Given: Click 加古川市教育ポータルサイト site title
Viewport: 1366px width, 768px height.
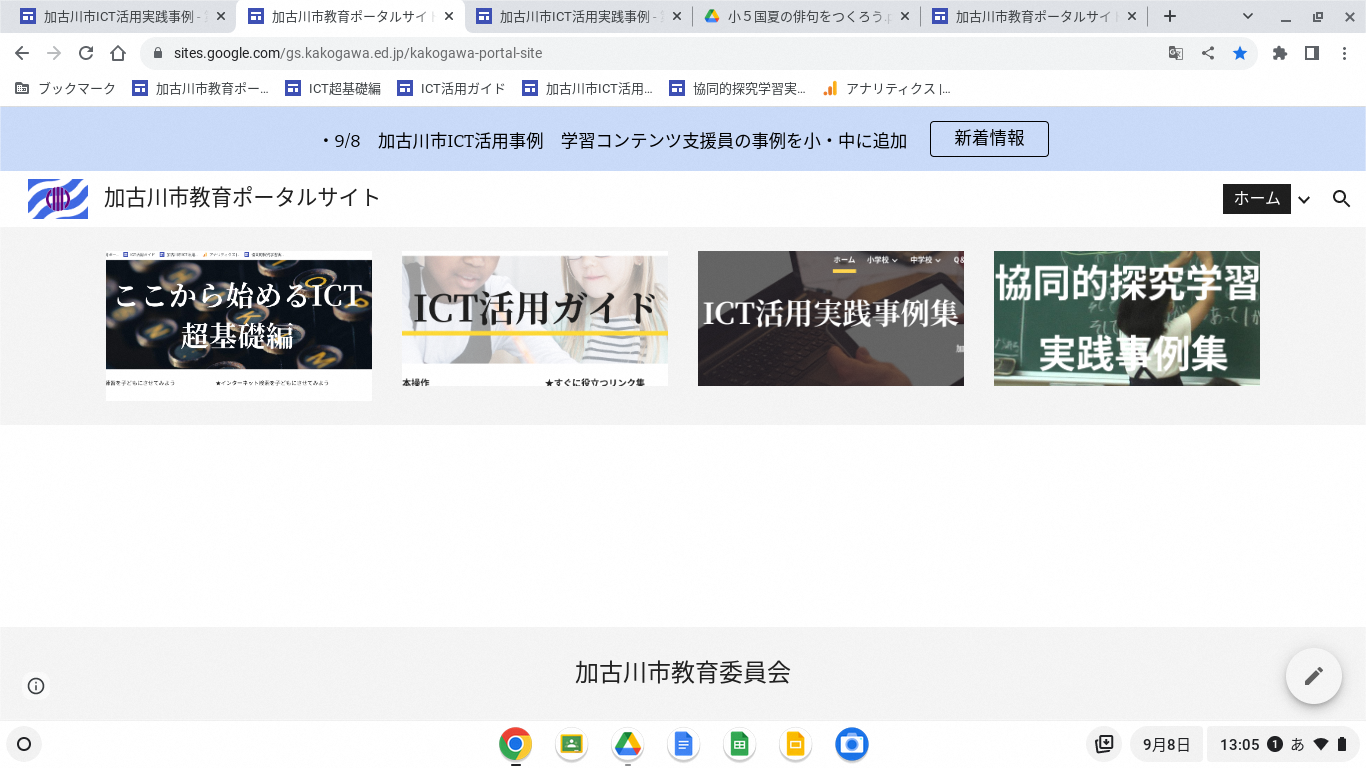Looking at the screenshot, I should [242, 198].
